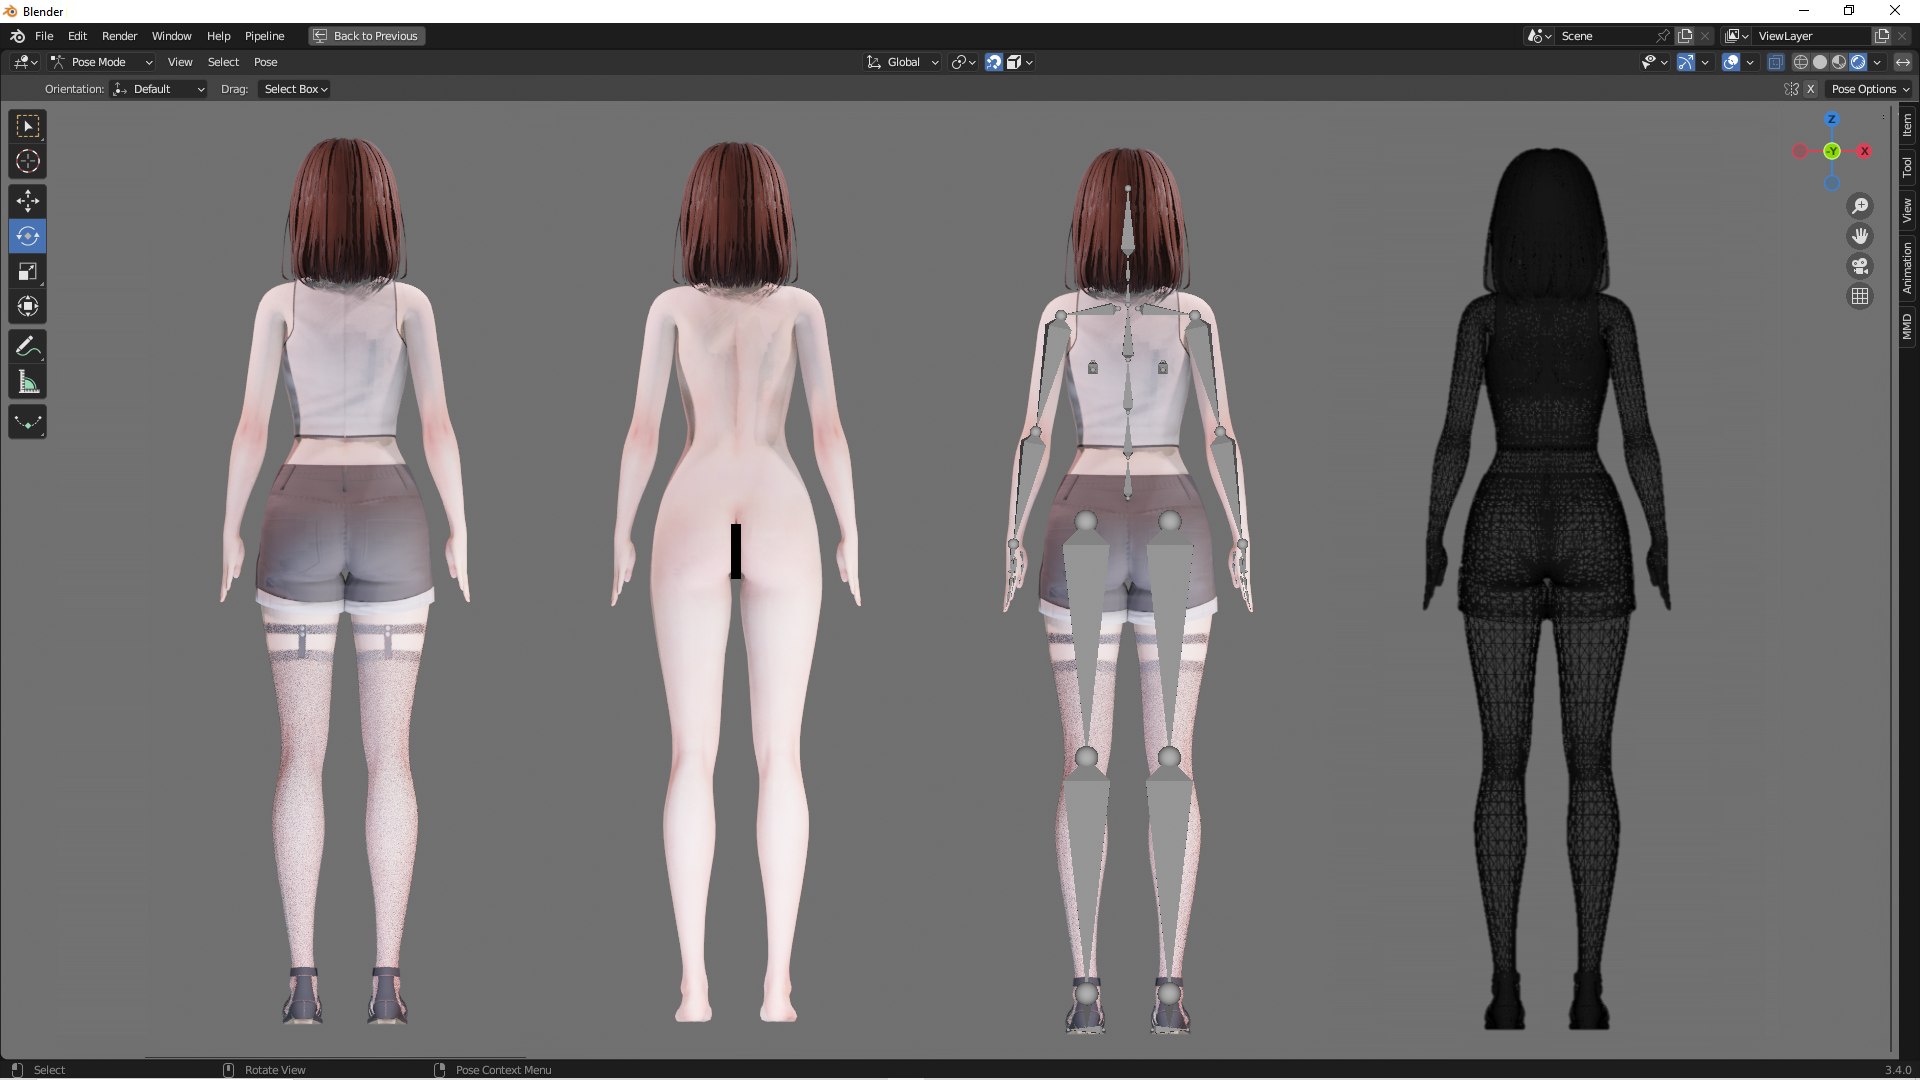Open Orientation Default dropdown
Image resolution: width=1920 pixels, height=1080 pixels.
click(x=159, y=89)
